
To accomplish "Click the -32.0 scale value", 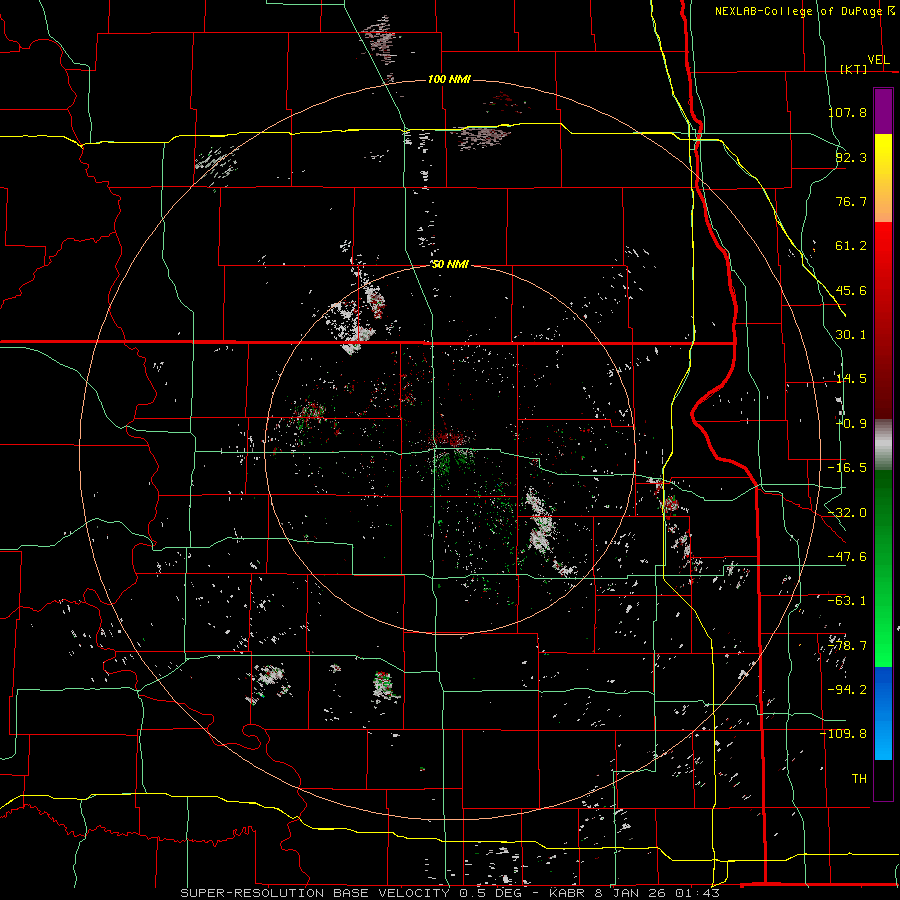I will tap(847, 513).
